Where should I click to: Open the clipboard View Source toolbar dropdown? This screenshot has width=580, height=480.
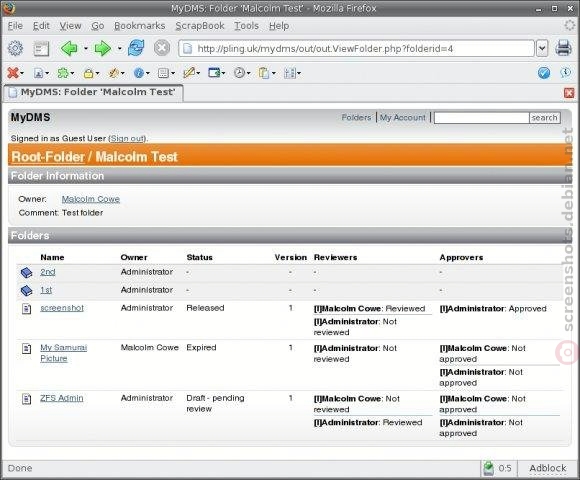tap(267, 73)
